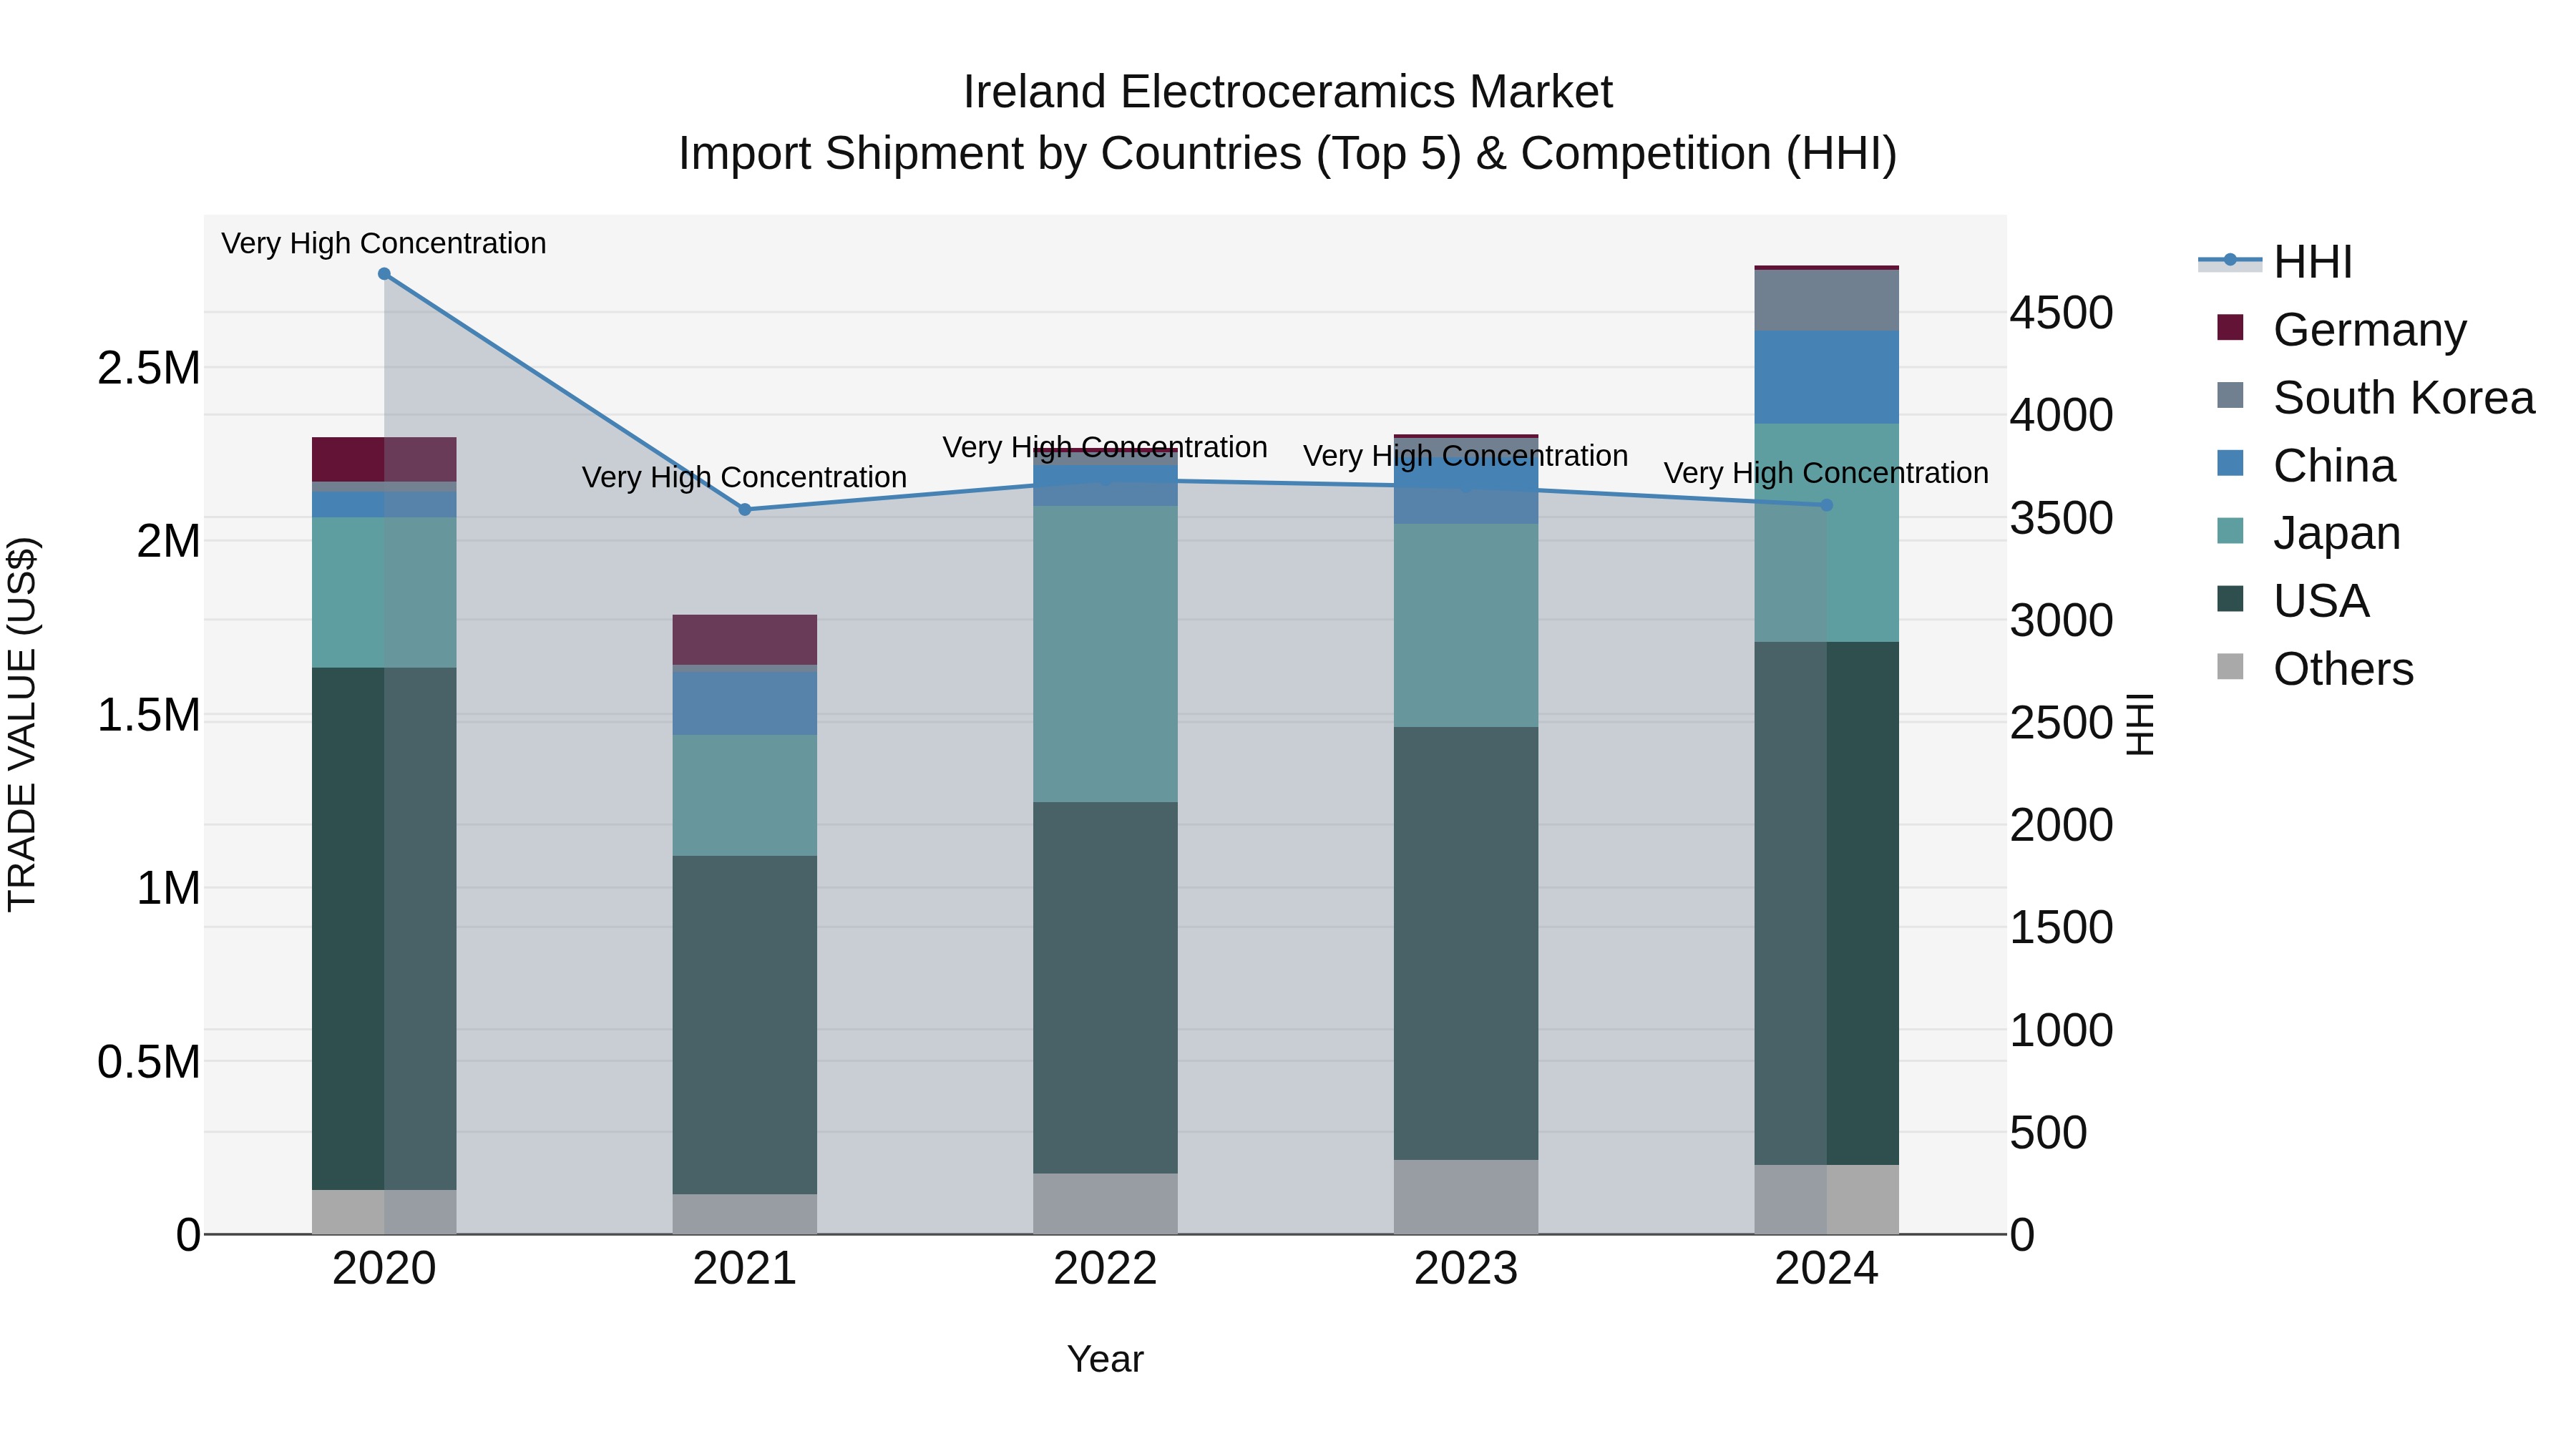The image size is (2576, 1449).
Task: Click the TRADE VALUE (US$) axis title
Action: point(22,725)
